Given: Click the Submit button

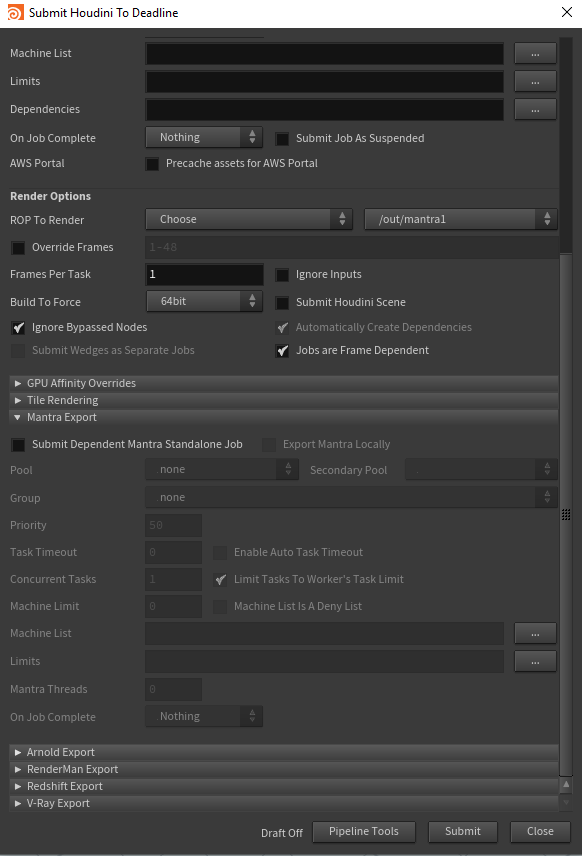Looking at the screenshot, I should click(x=462, y=831).
